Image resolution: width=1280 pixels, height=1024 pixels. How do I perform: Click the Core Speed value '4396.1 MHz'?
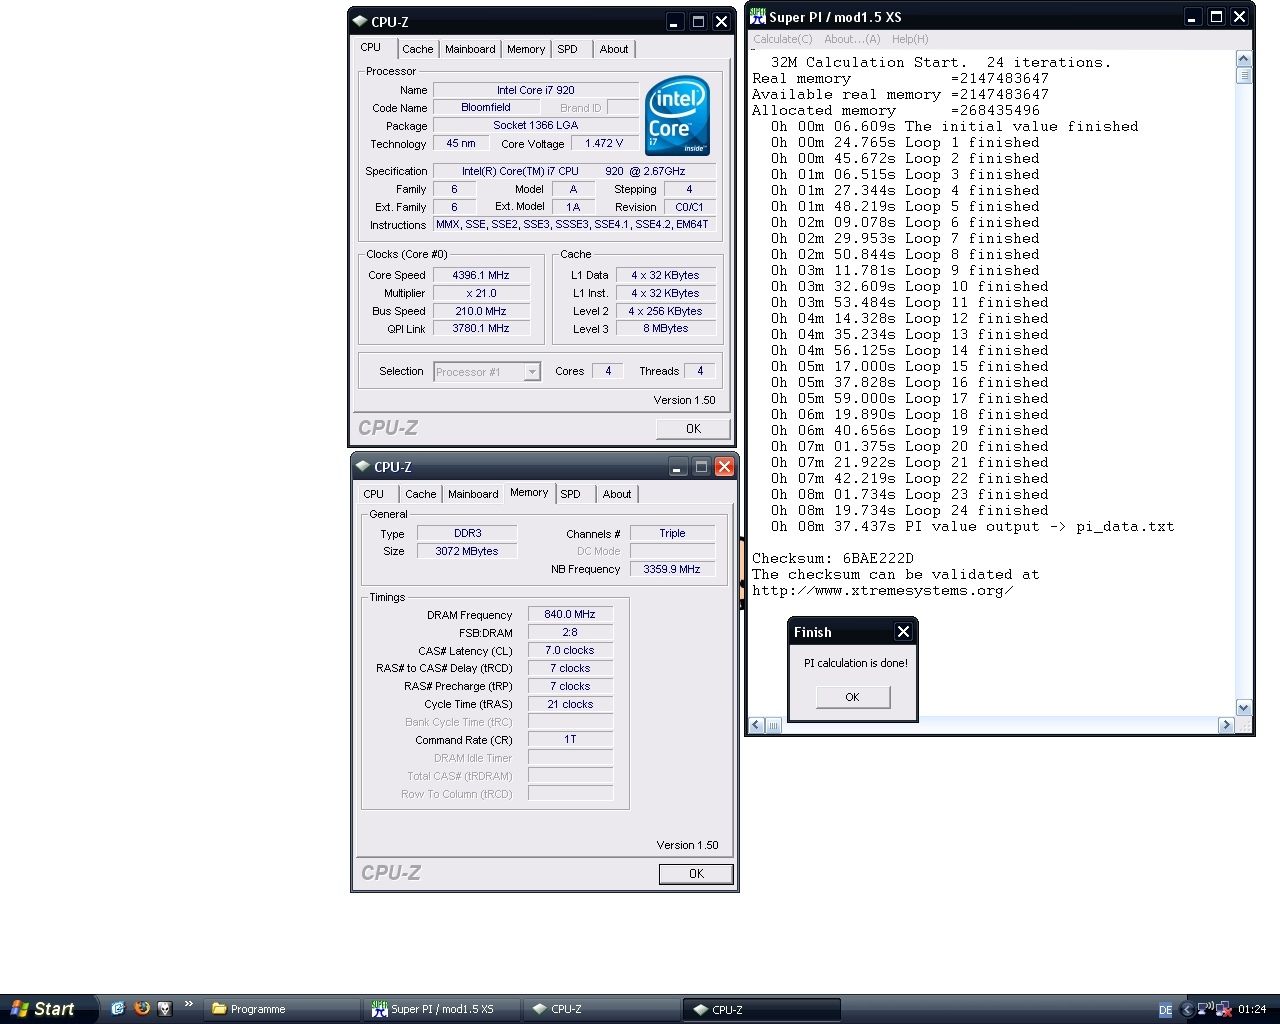481,275
